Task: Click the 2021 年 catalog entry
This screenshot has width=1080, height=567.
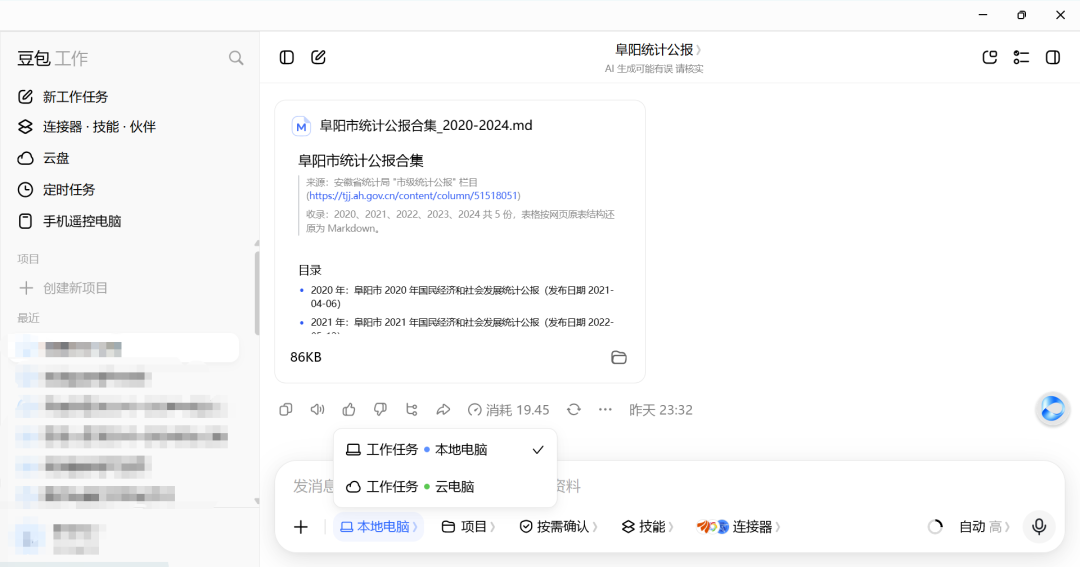Action: click(x=461, y=327)
